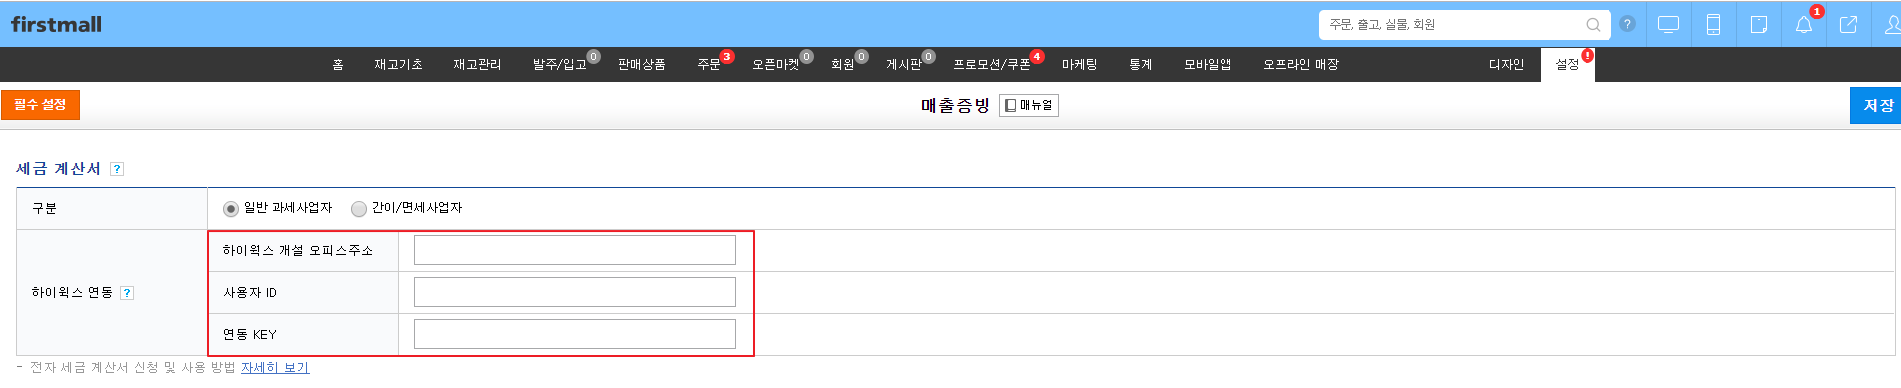This screenshot has height=388, width=1901.
Task: Click the blue 저장 button
Action: pyautogui.click(x=1876, y=105)
